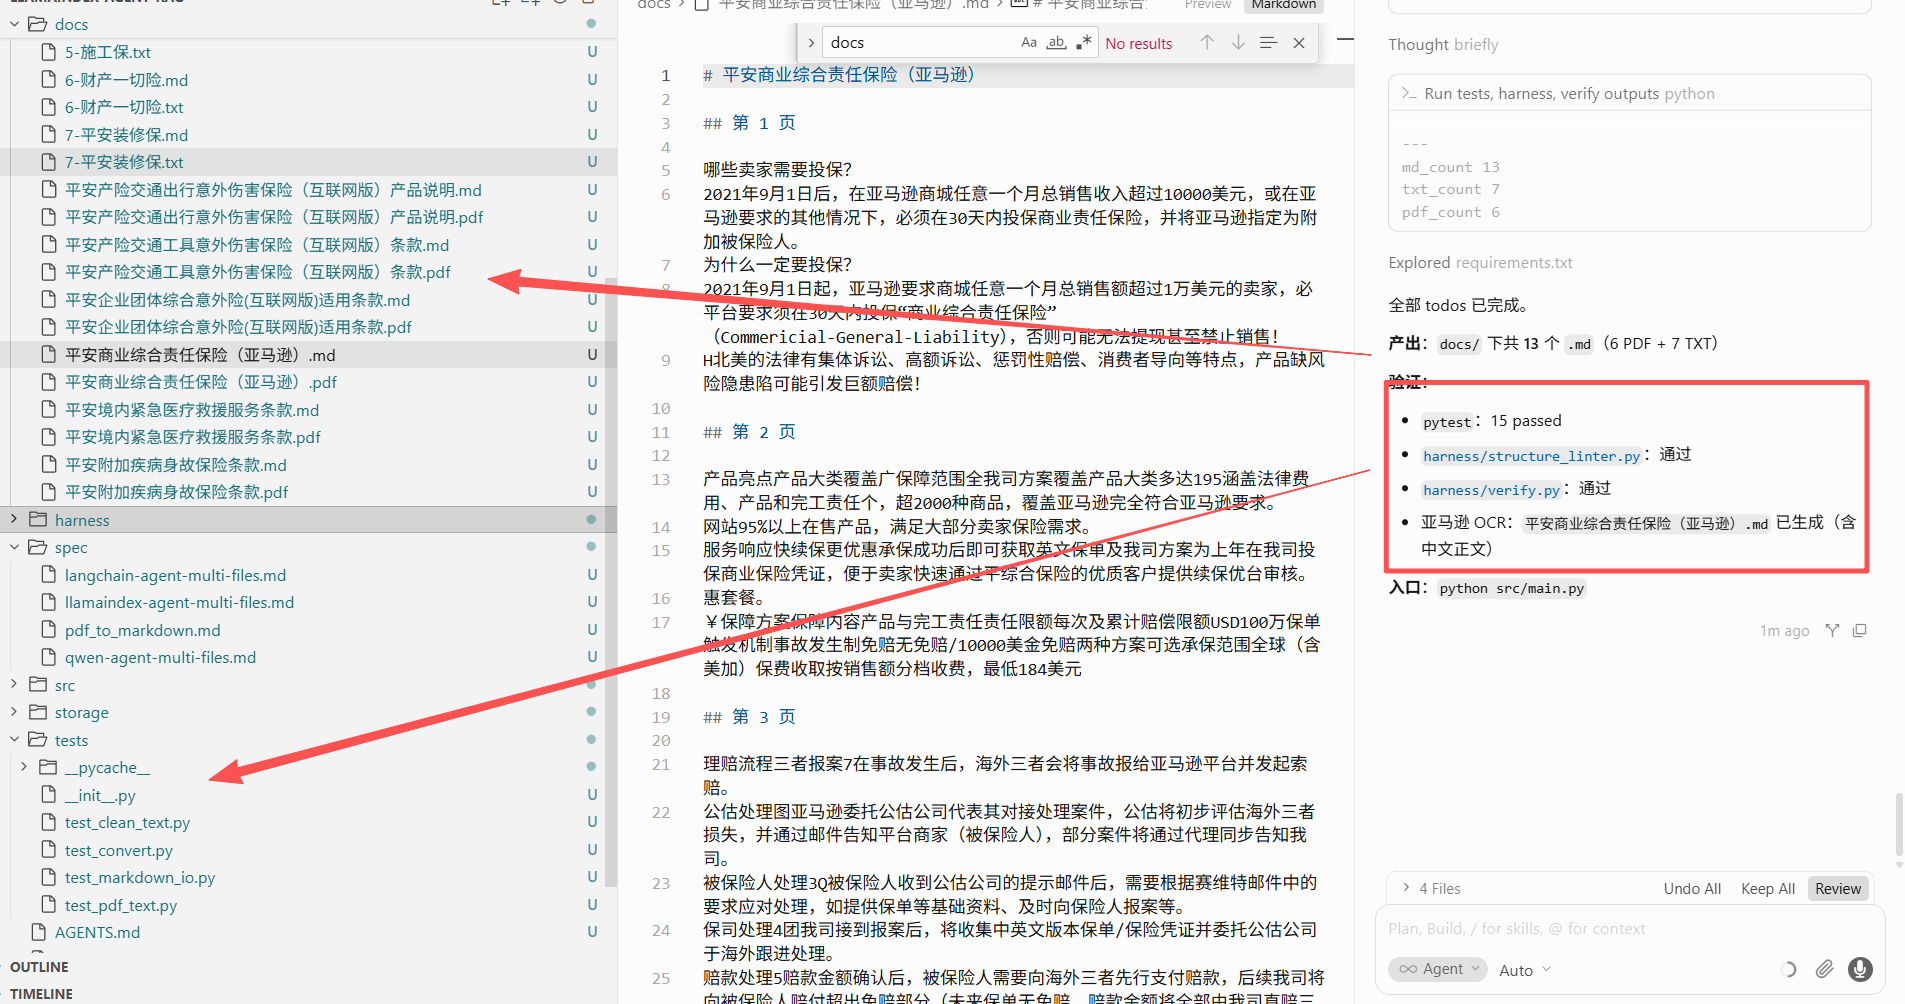Copy the chat response icon

tap(1860, 630)
